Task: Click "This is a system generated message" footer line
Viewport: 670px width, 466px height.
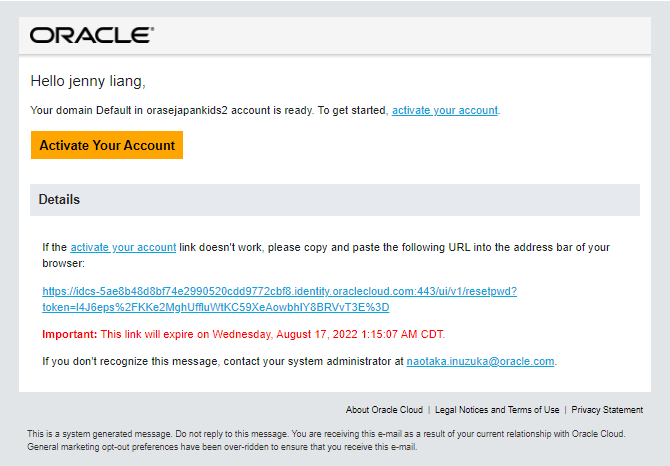Action: coord(120,434)
